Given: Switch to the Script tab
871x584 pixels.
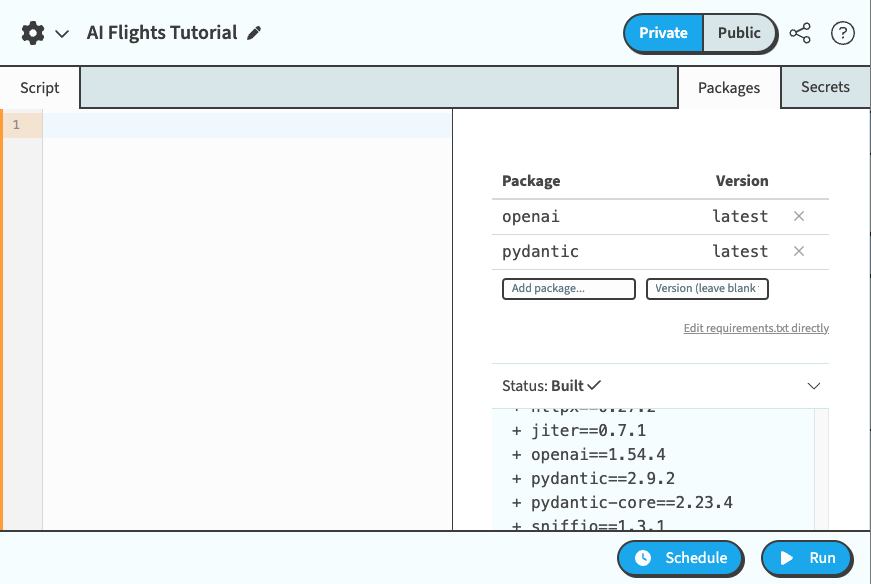Looking at the screenshot, I should coord(39,87).
